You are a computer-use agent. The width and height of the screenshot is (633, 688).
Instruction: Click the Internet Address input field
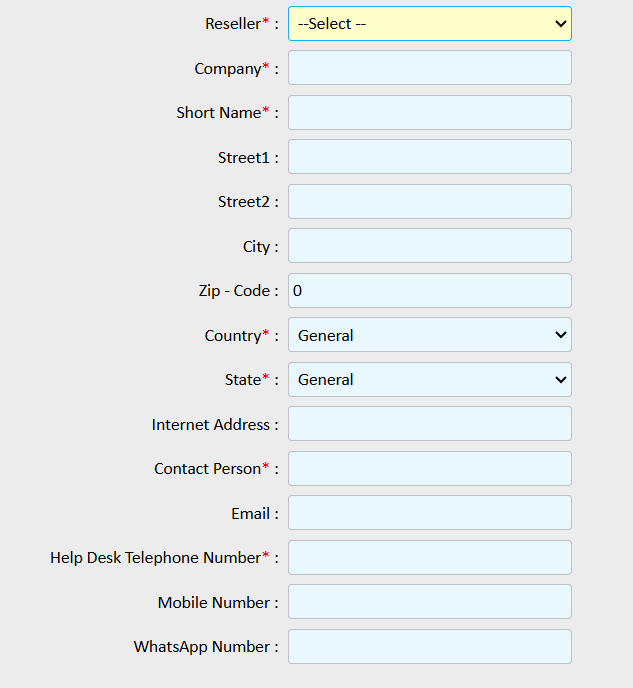point(429,424)
